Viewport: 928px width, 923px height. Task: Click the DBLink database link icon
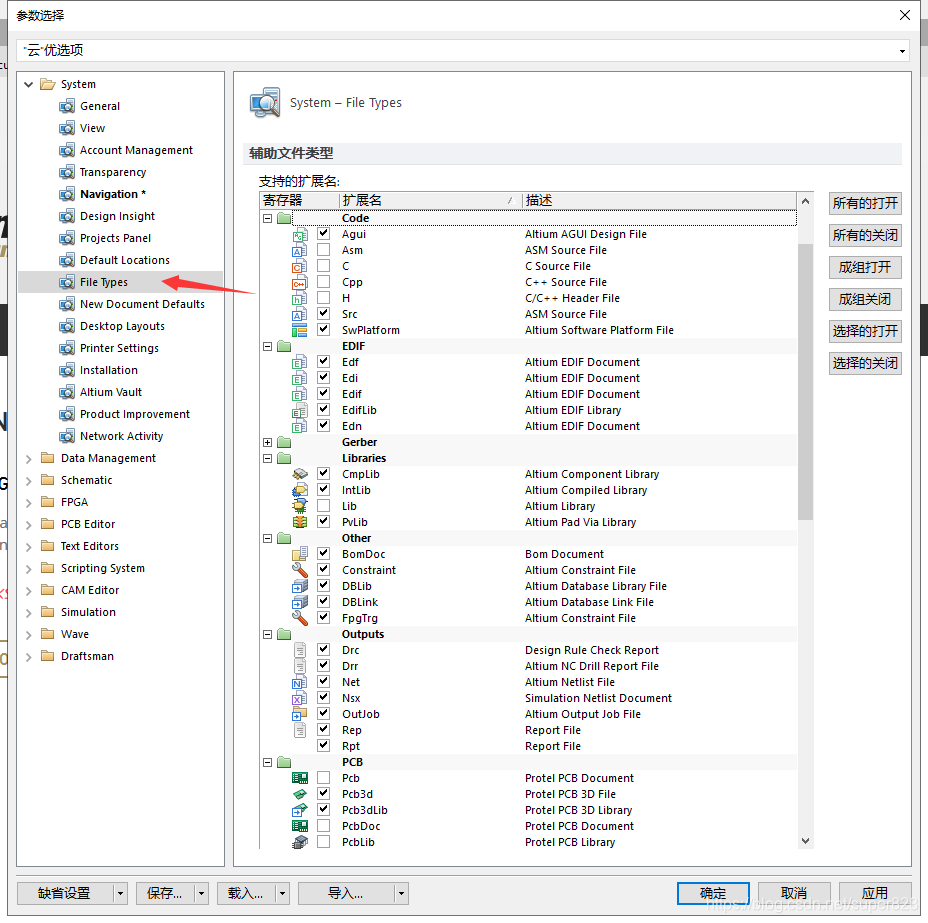pyautogui.click(x=299, y=602)
